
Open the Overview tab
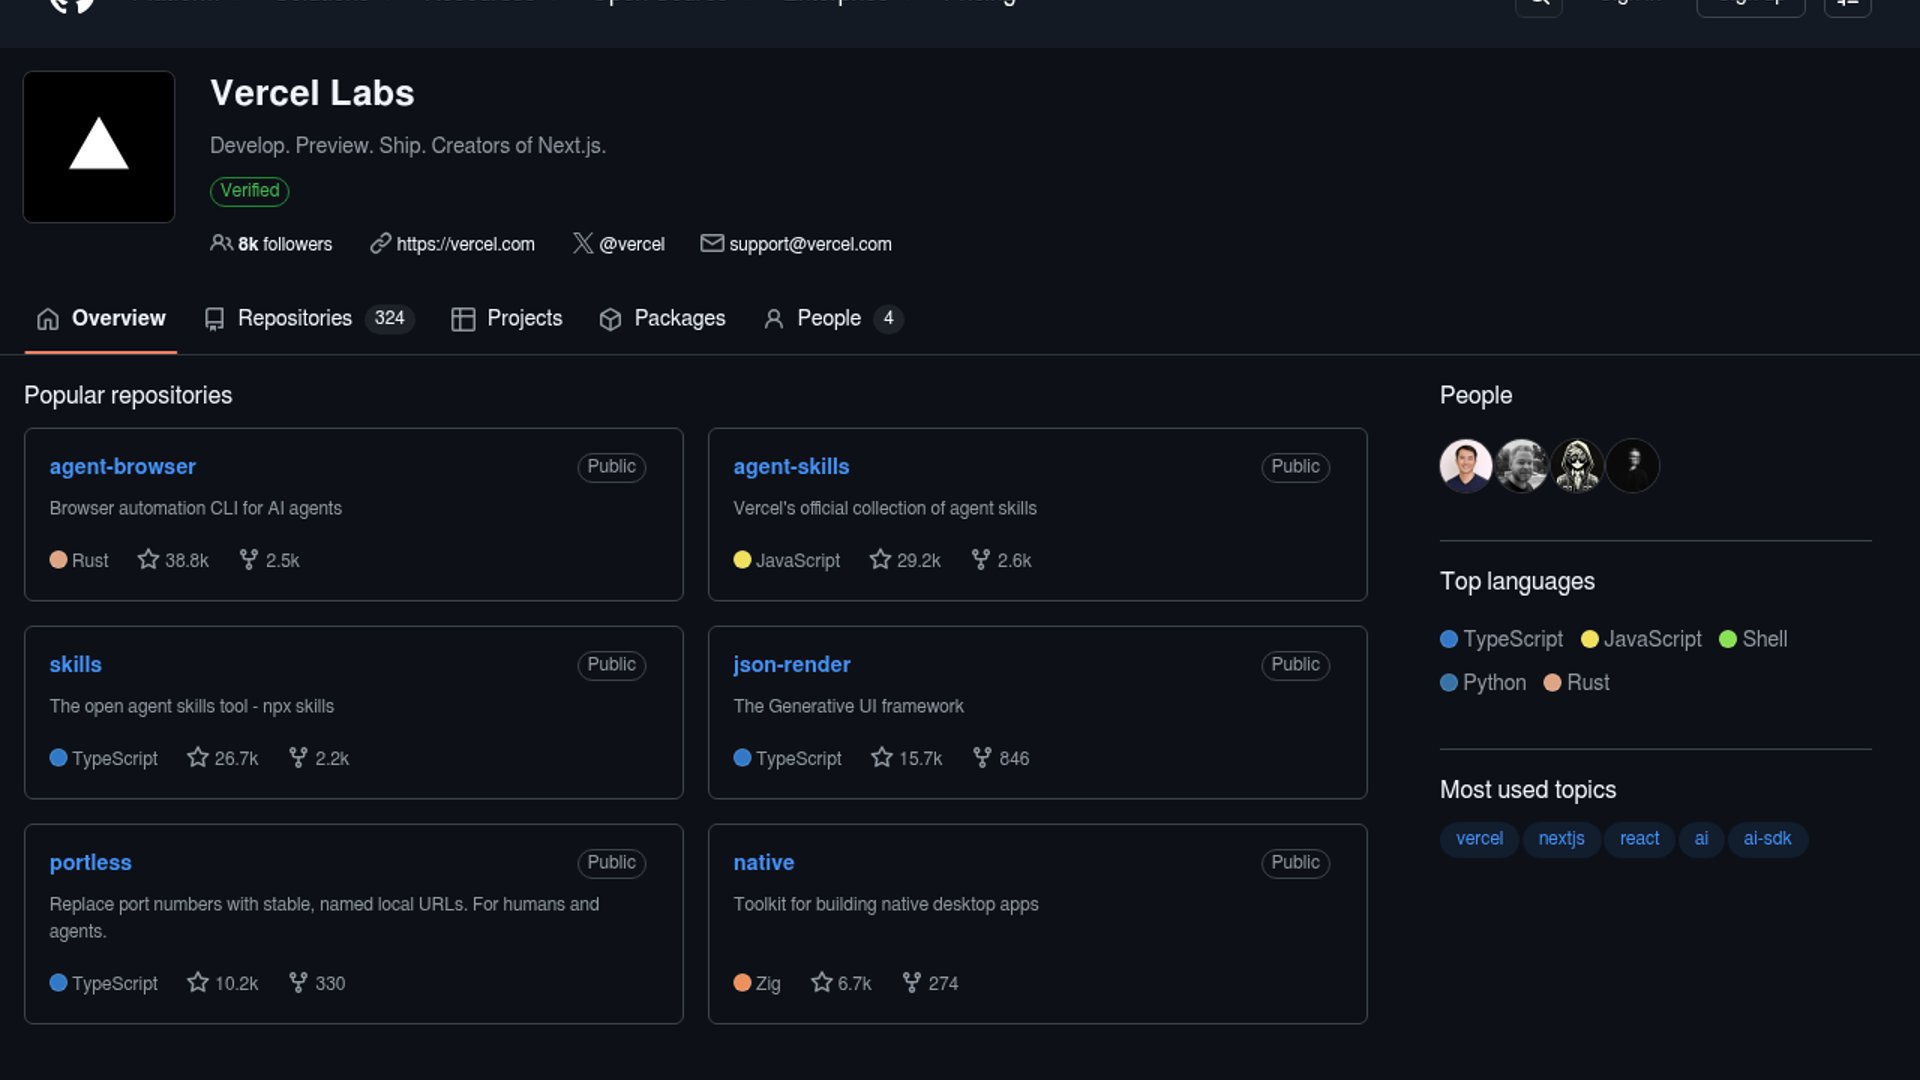click(x=101, y=318)
